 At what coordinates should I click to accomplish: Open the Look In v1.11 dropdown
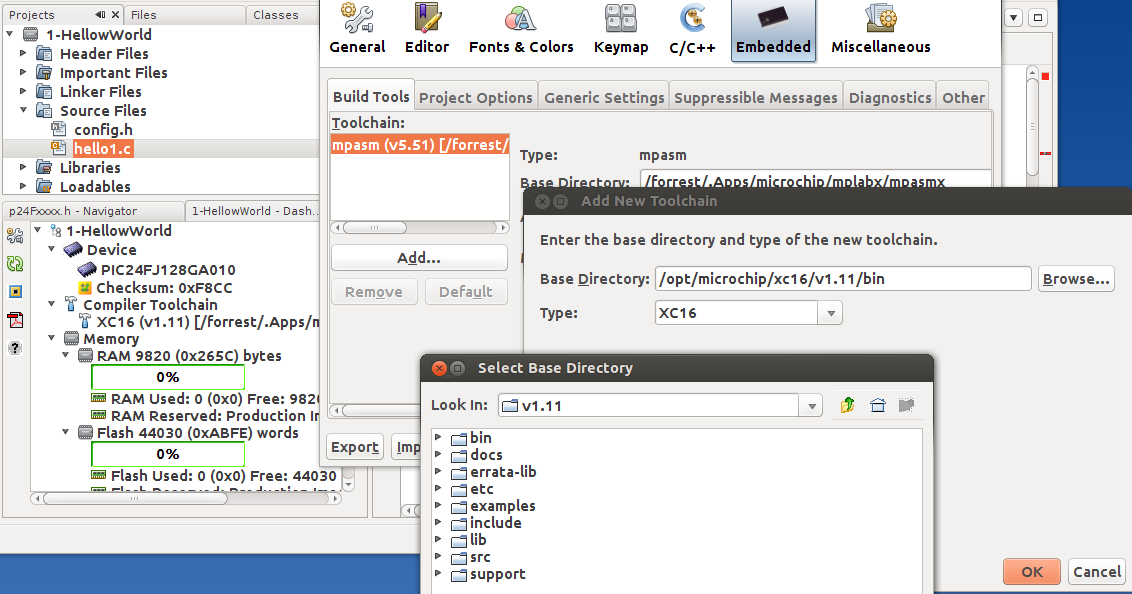(x=811, y=406)
